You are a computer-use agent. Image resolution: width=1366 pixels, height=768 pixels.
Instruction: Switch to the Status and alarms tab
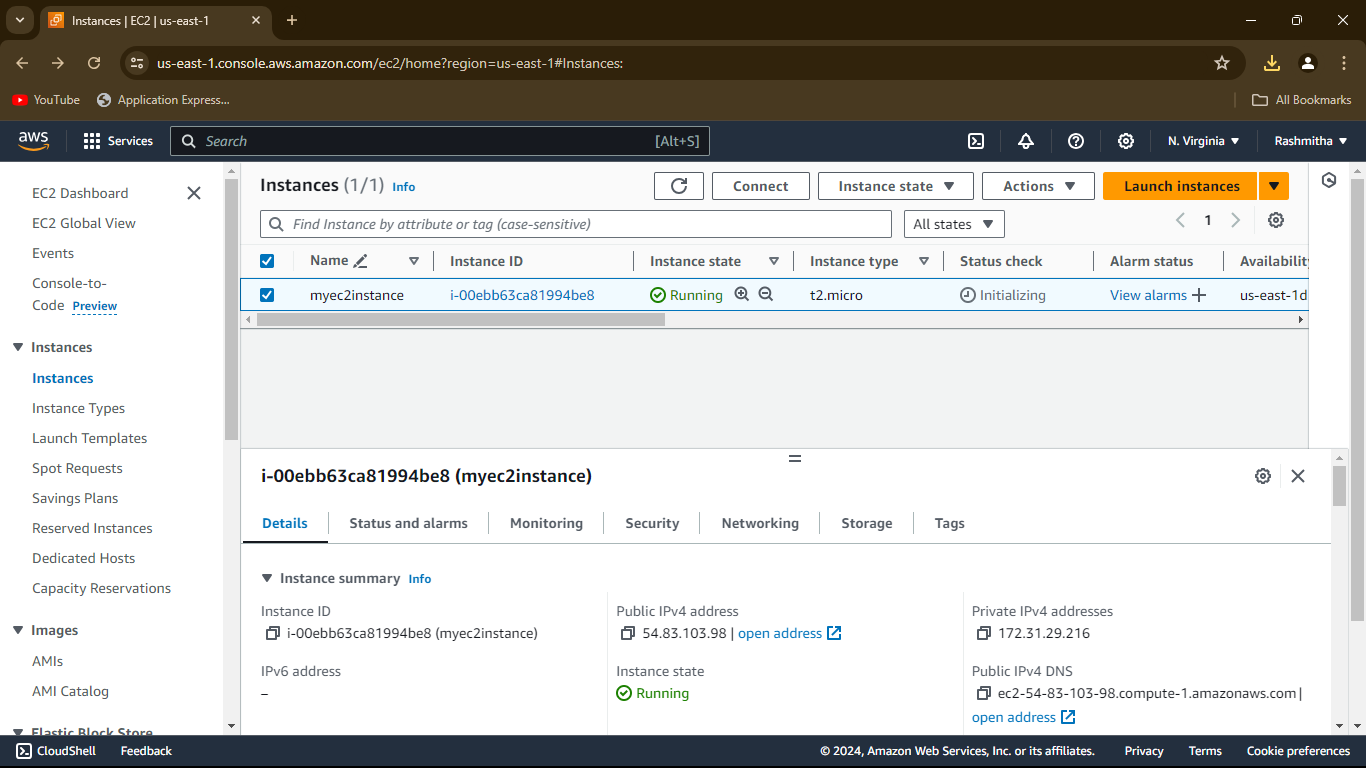click(408, 523)
